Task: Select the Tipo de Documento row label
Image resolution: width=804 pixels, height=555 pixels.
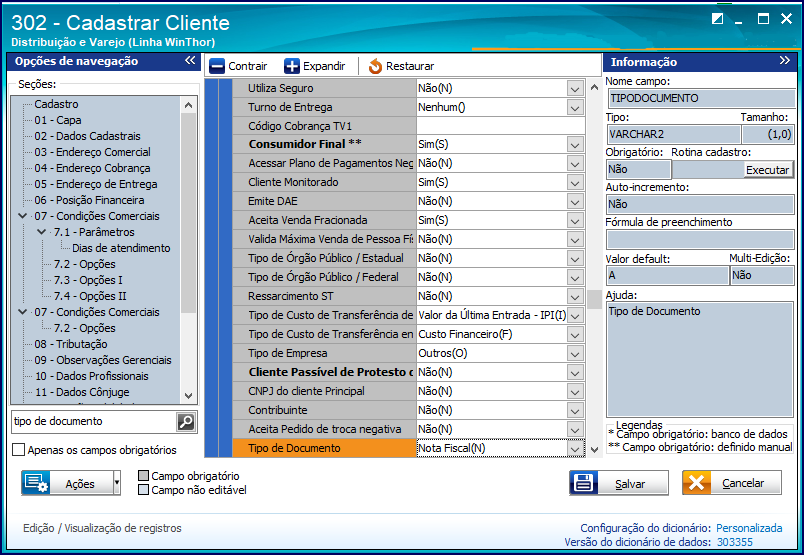Action: pos(324,448)
